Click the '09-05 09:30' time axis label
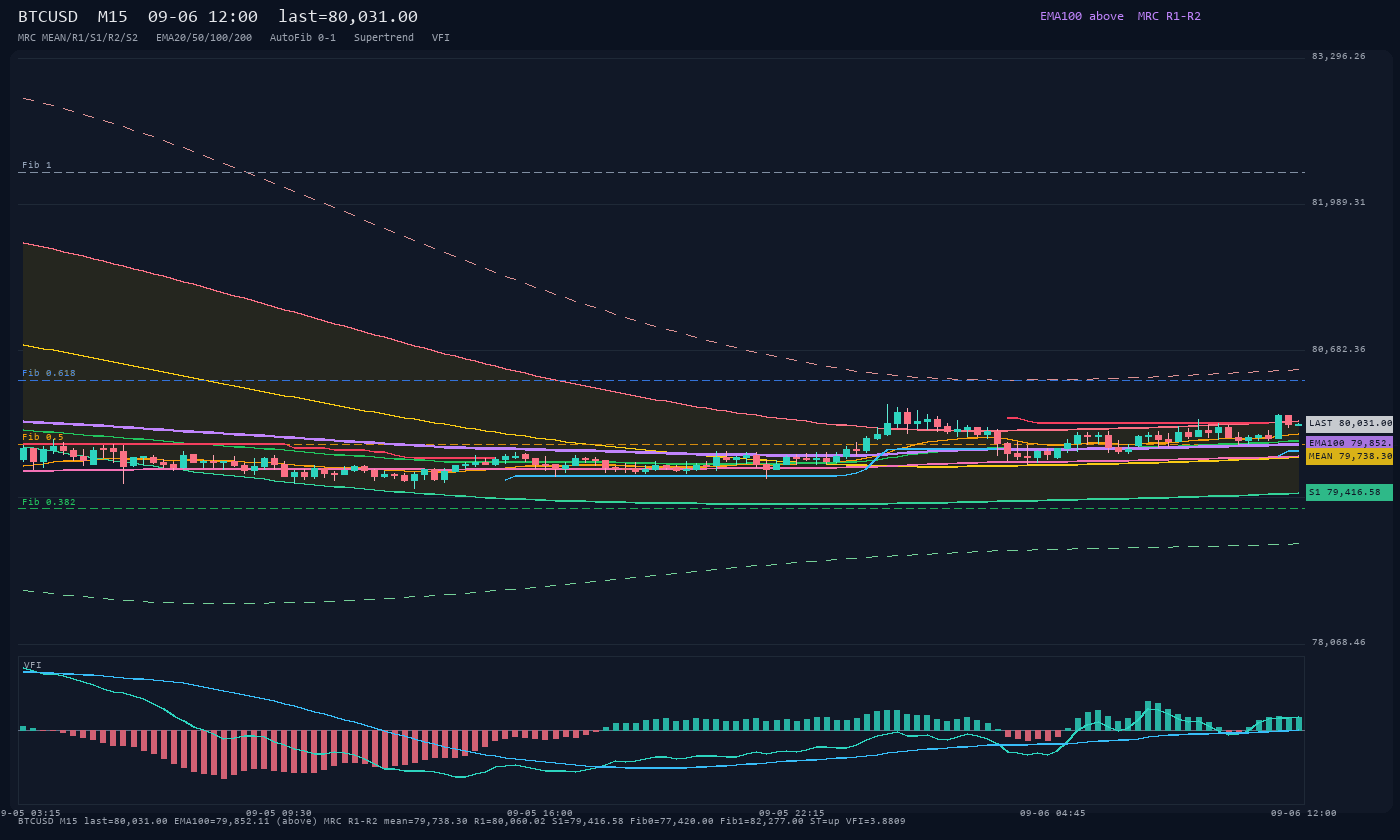The height and width of the screenshot is (840, 1400). (x=279, y=813)
